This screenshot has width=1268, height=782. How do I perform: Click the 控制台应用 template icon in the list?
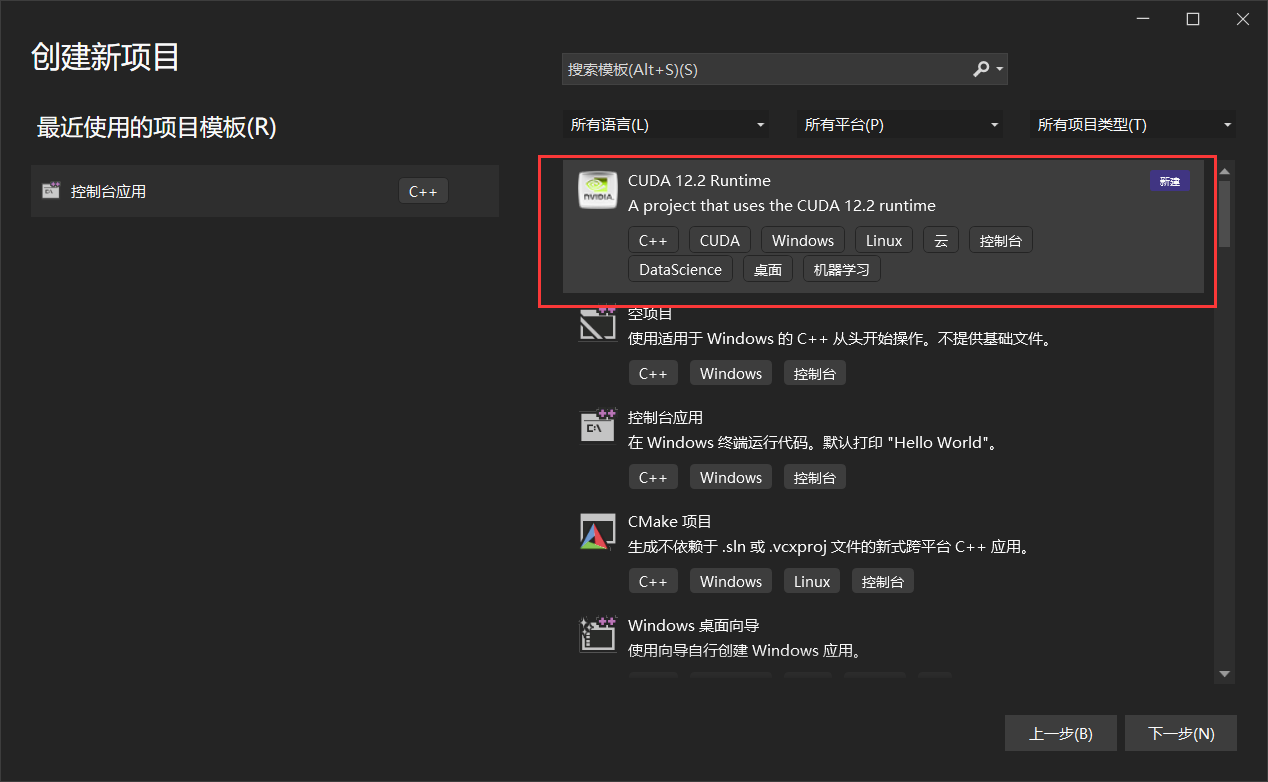coord(597,426)
